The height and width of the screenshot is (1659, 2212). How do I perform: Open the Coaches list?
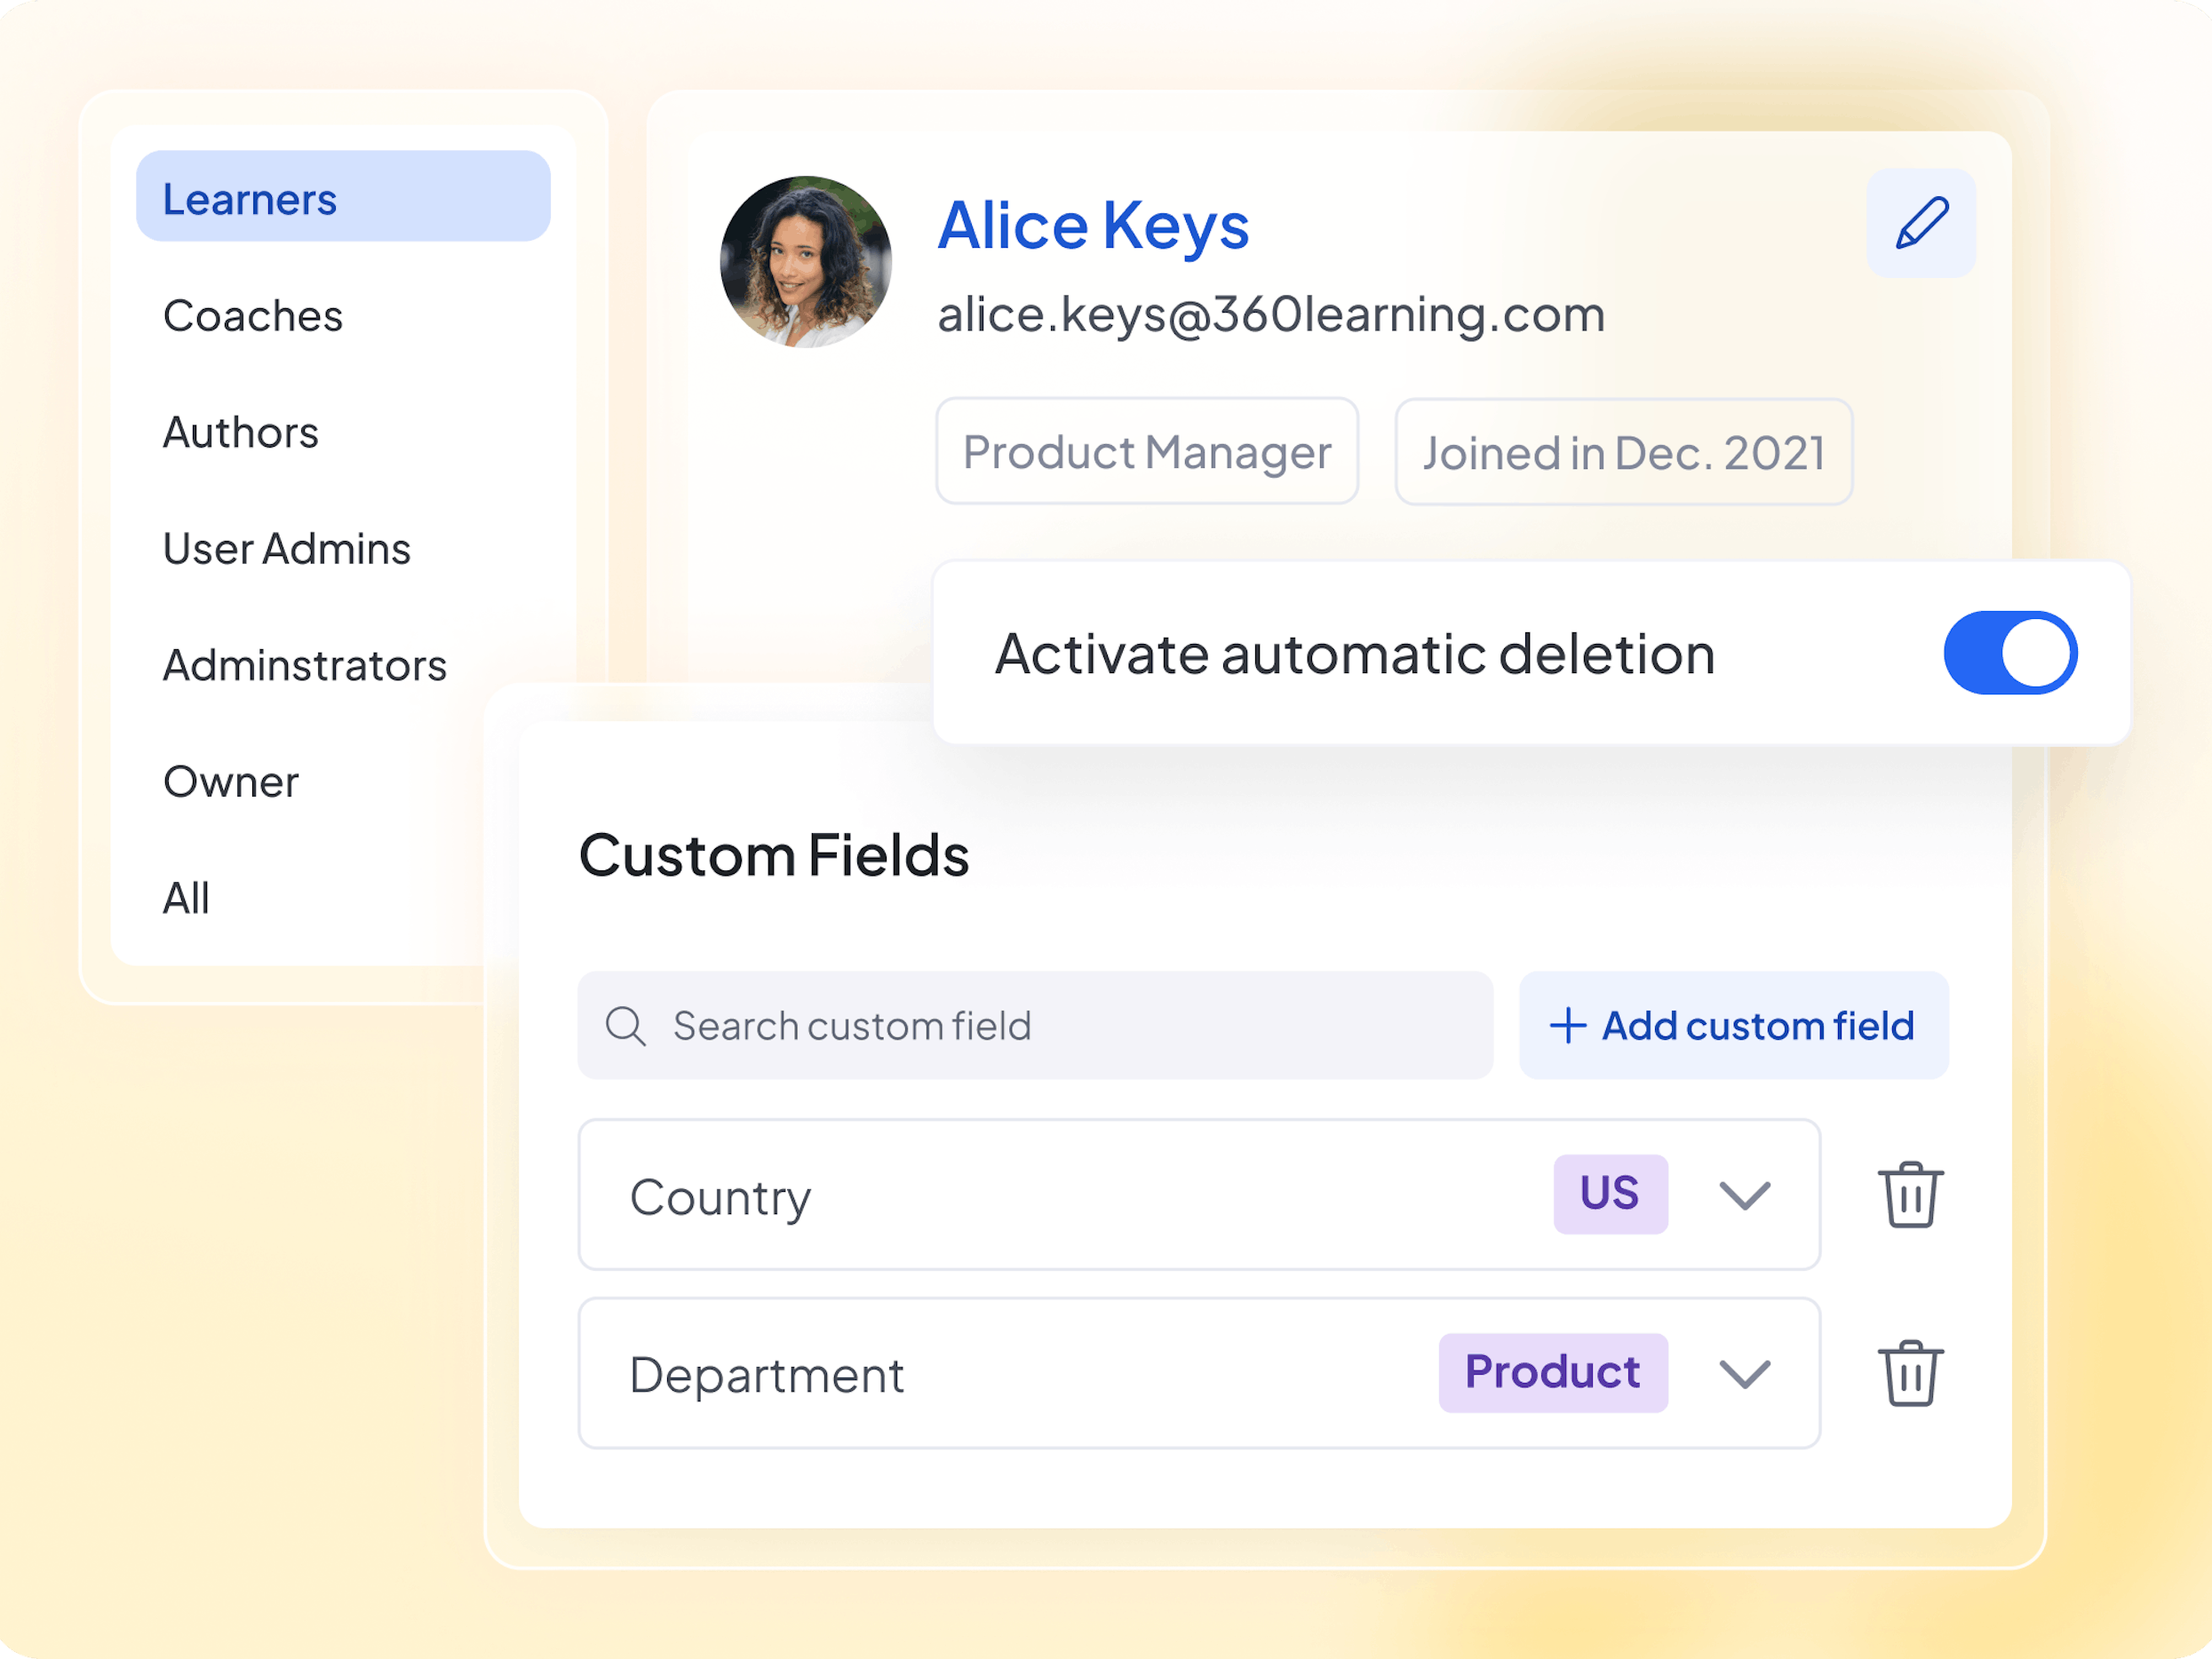(253, 316)
